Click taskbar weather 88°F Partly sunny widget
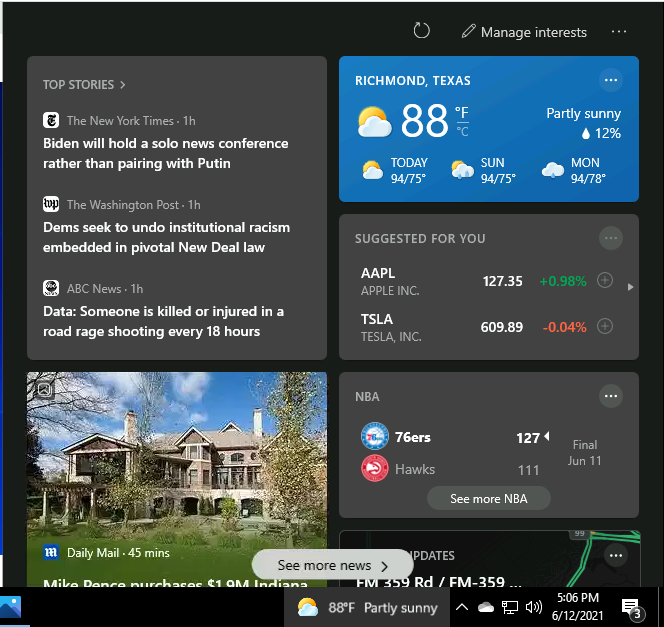 click(367, 608)
